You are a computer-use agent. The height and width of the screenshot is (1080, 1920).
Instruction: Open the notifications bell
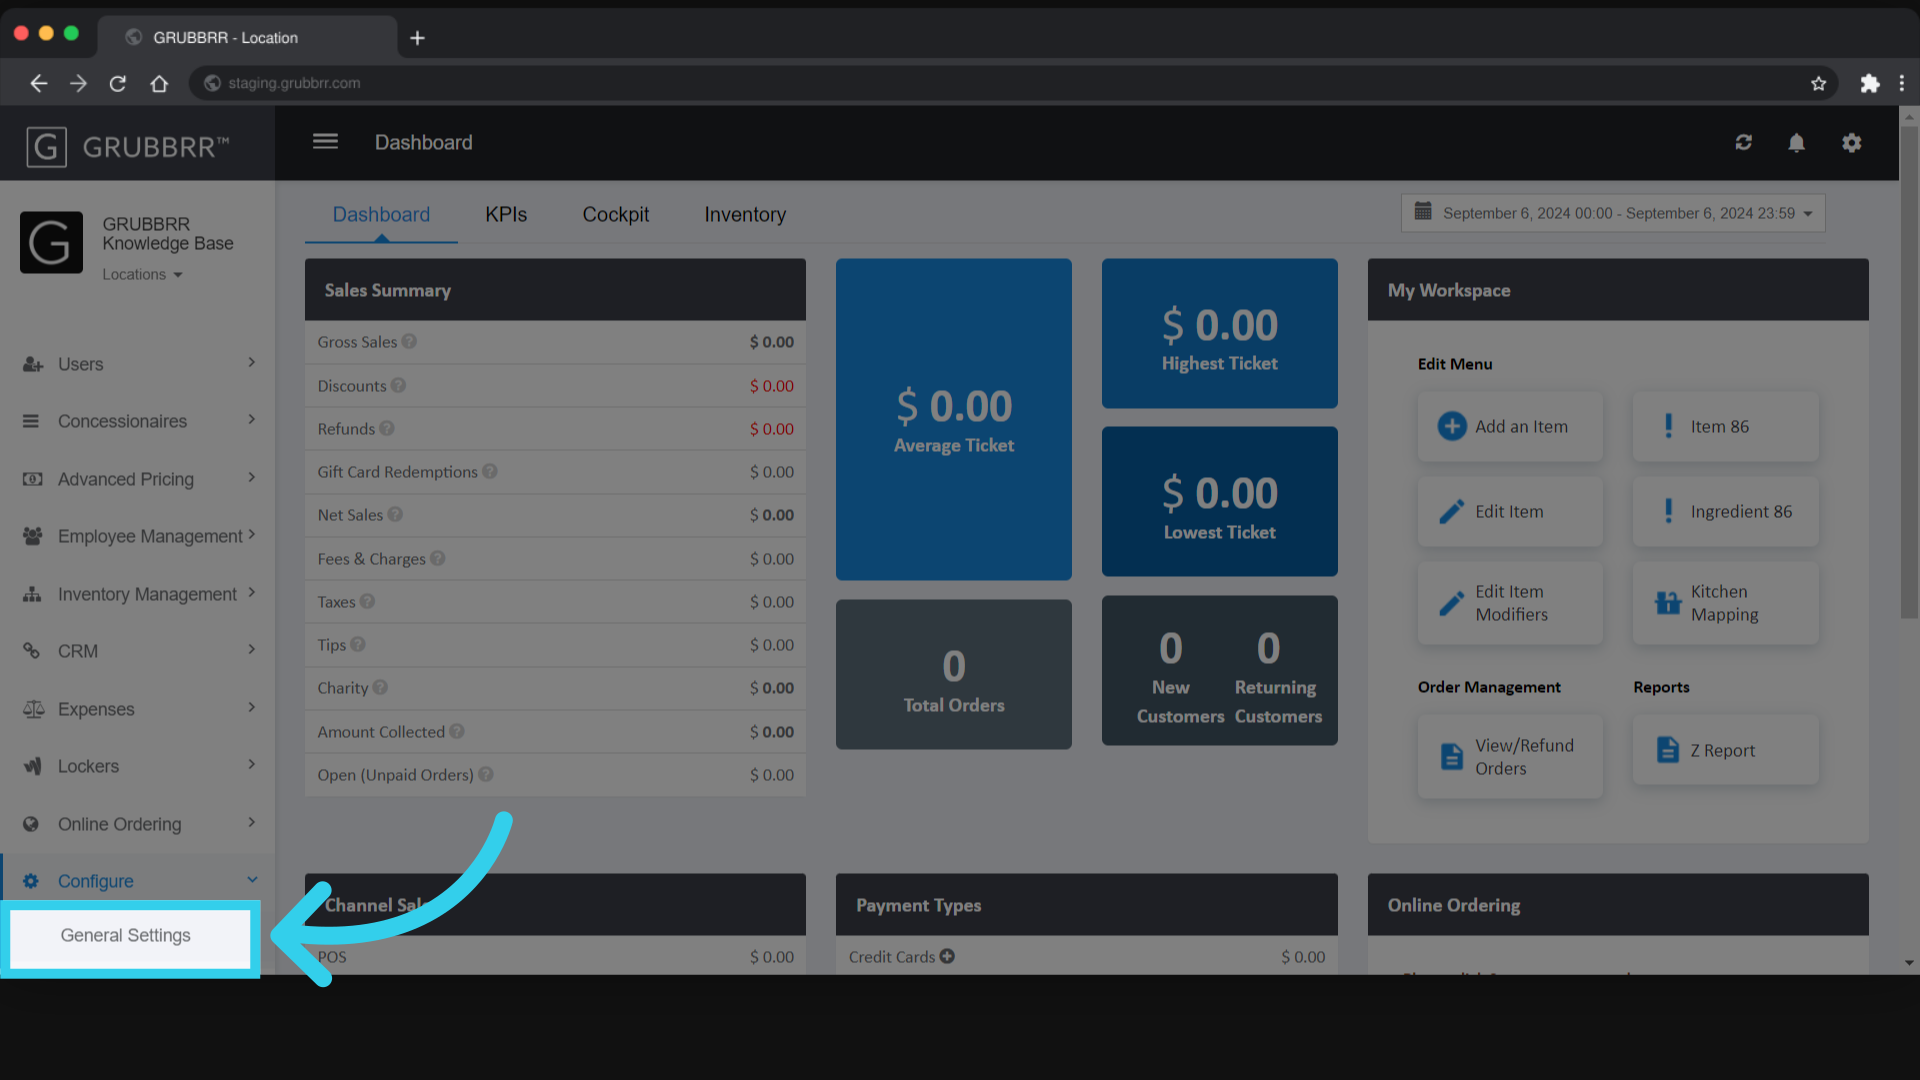(1796, 143)
